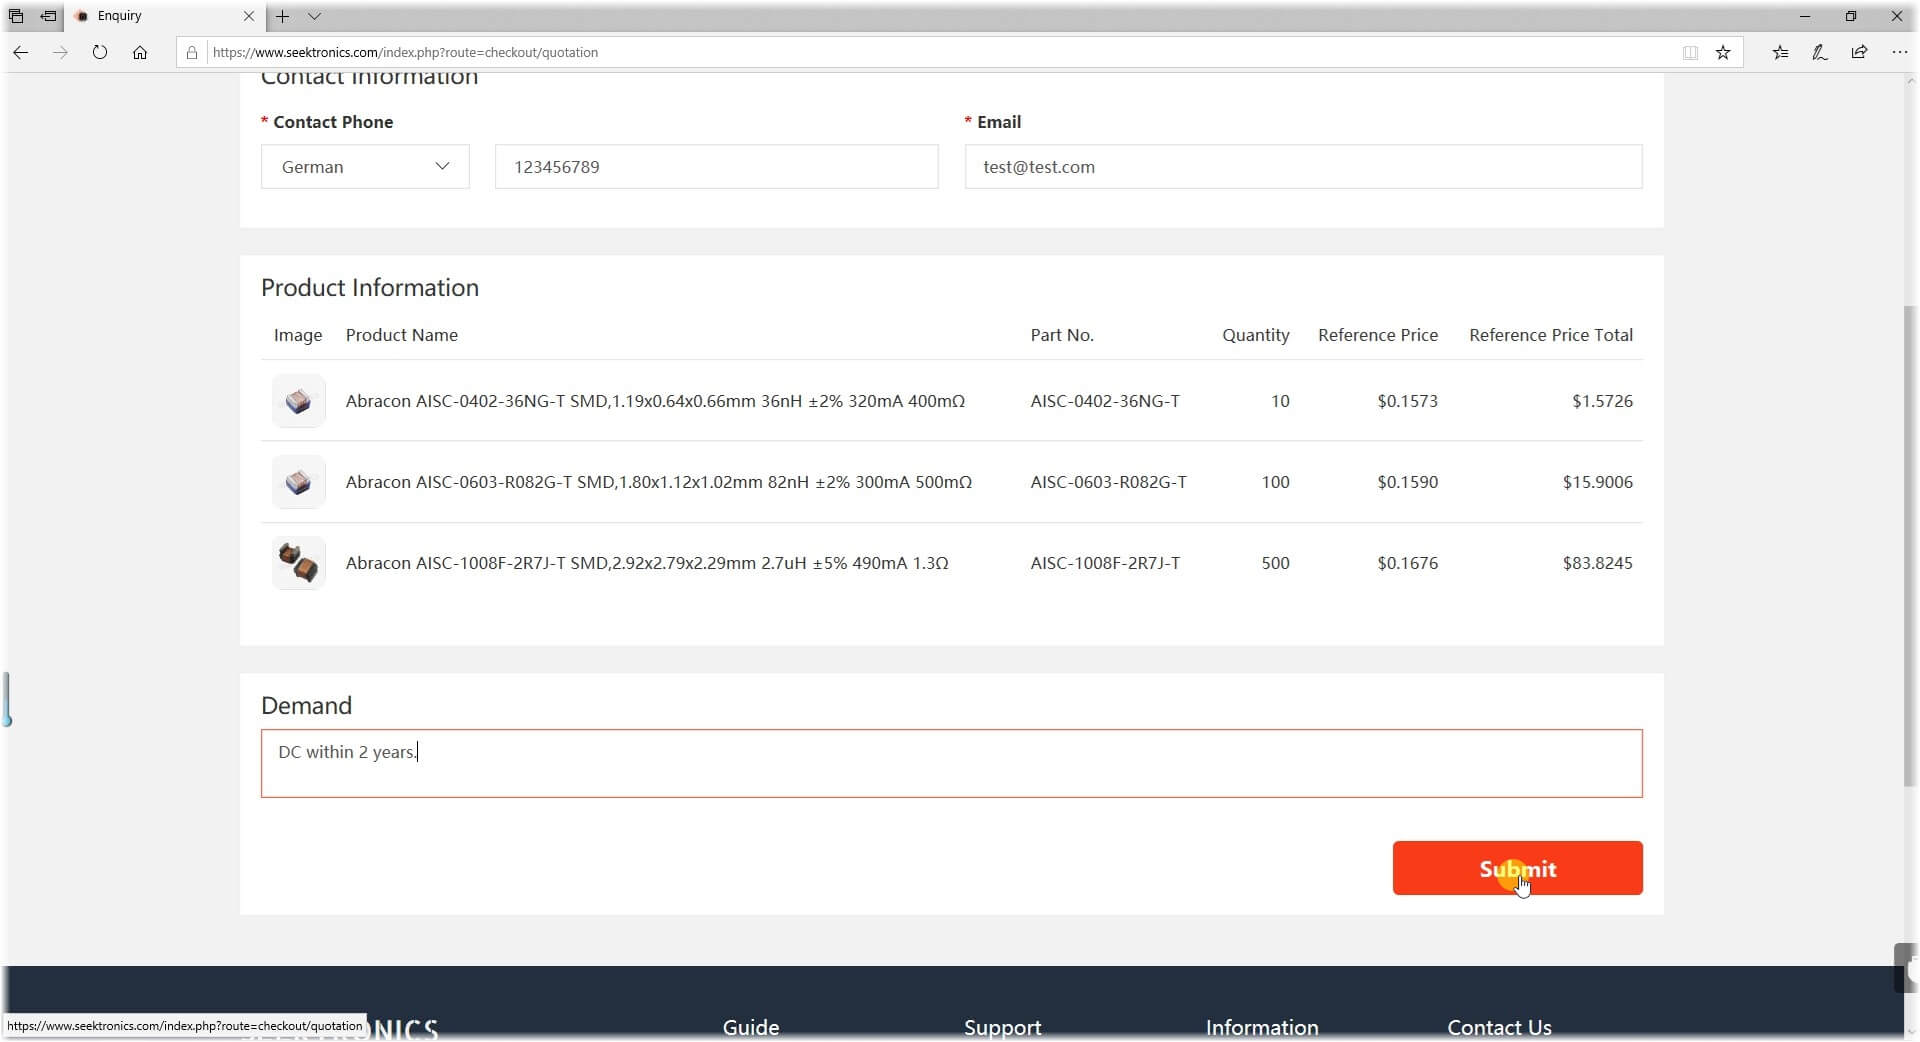
Task: Click quantity value 100
Action: point(1275,482)
